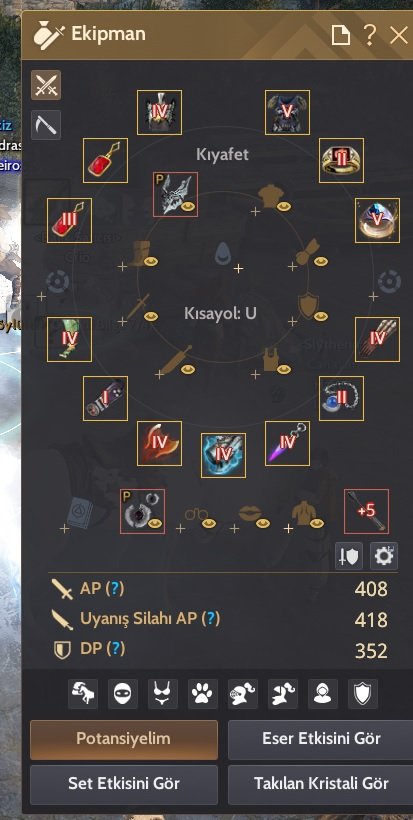Open Takılan Kristali Gör
This screenshot has width=413, height=820.
[320, 784]
